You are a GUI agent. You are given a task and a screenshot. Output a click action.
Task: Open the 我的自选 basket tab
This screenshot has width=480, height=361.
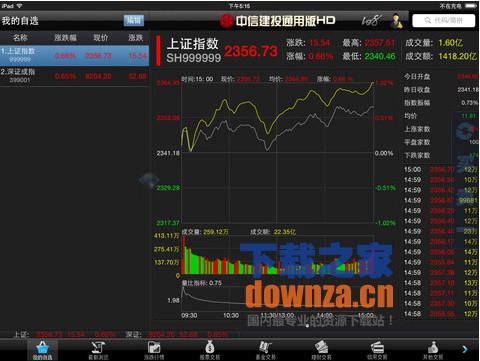click(x=42, y=350)
